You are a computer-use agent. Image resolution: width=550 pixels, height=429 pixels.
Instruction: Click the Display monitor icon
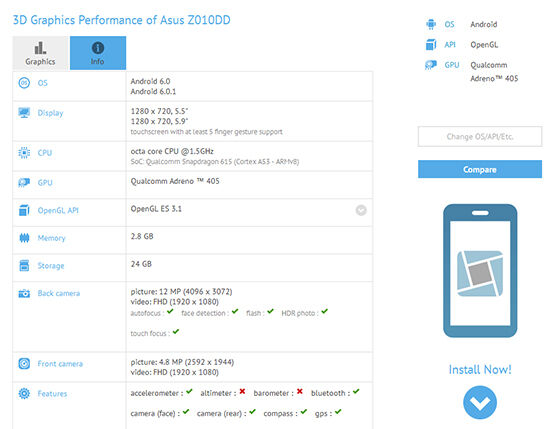[24, 113]
